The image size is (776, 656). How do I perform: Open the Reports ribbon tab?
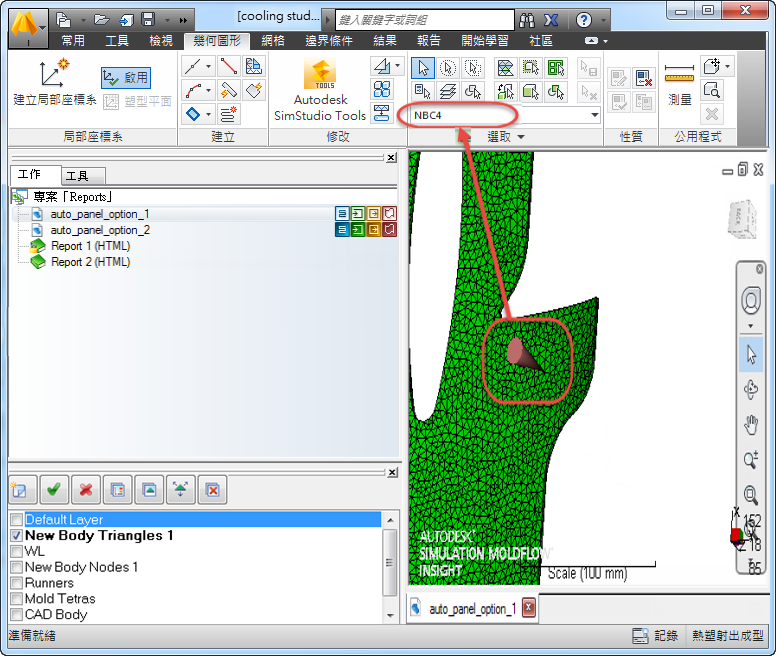click(429, 41)
